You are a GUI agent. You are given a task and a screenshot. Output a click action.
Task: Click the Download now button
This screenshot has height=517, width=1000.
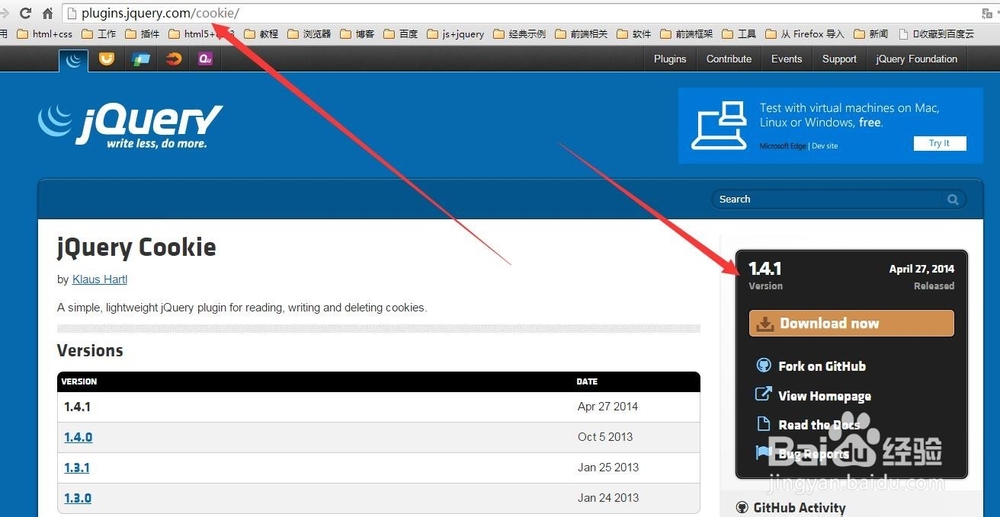click(x=851, y=323)
